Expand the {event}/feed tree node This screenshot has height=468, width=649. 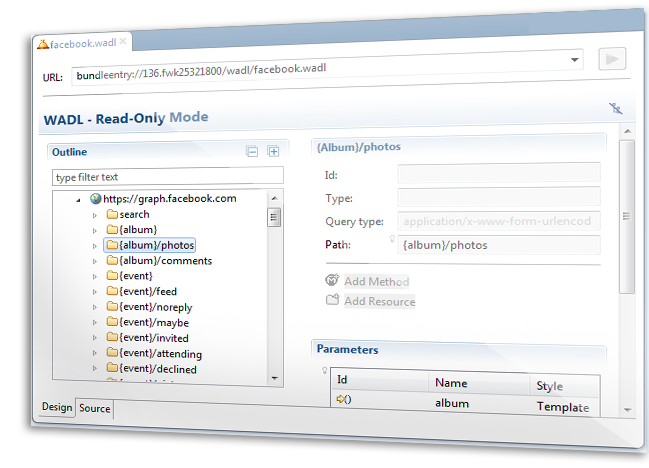(95, 292)
